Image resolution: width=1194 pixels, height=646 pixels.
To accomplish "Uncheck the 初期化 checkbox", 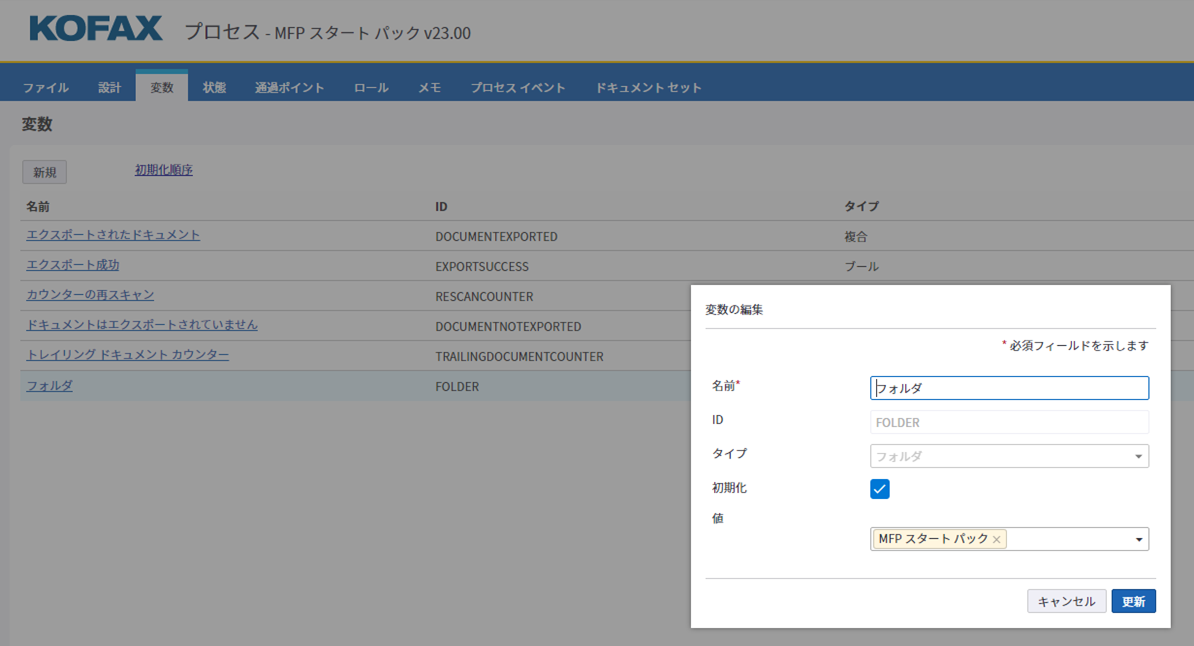I will pos(880,489).
